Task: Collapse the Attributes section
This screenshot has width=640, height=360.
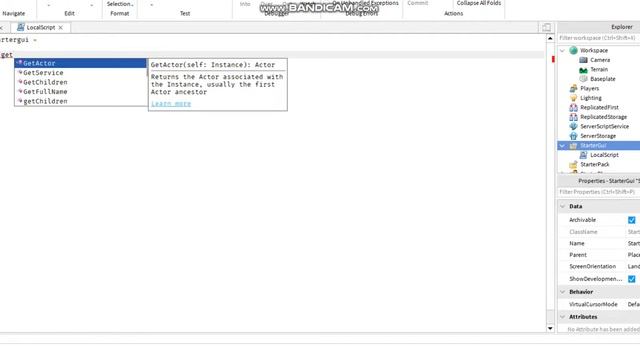Action: pos(562,317)
